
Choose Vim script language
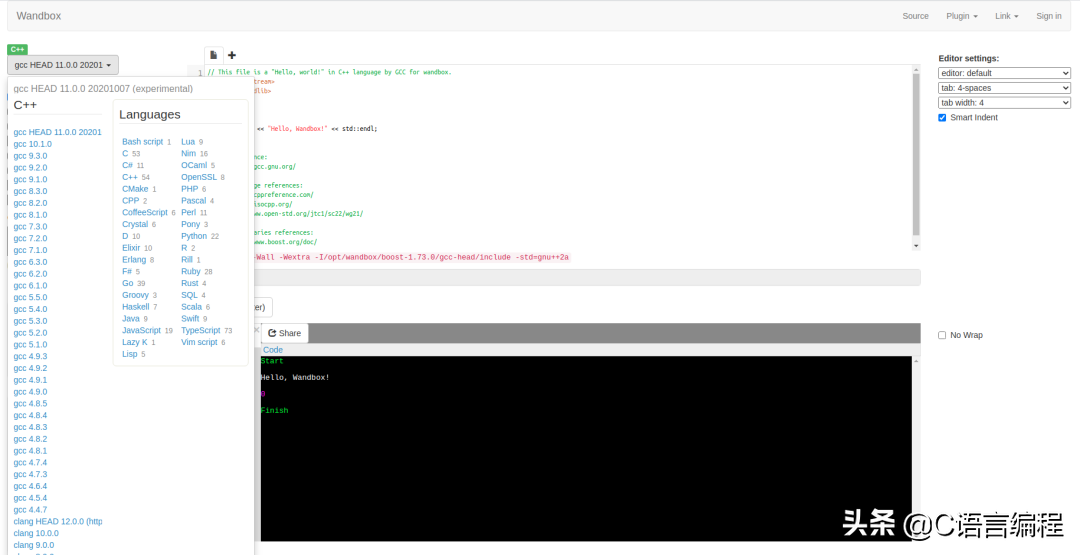[x=199, y=342]
